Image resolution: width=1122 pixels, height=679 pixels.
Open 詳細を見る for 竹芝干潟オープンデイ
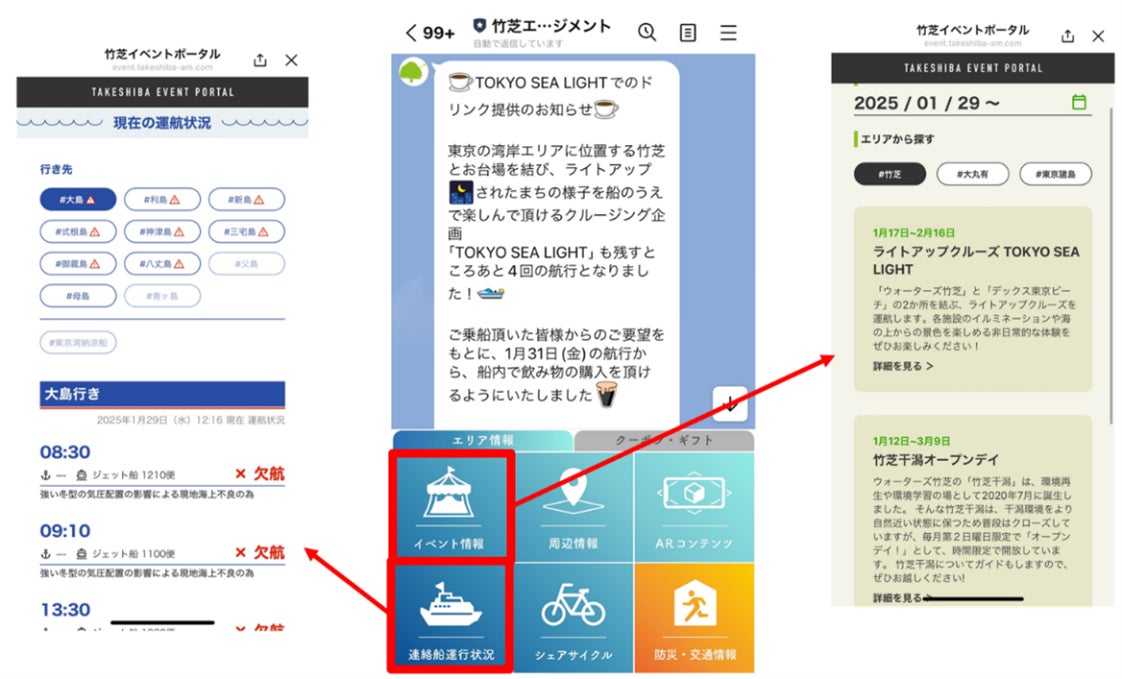(x=902, y=597)
